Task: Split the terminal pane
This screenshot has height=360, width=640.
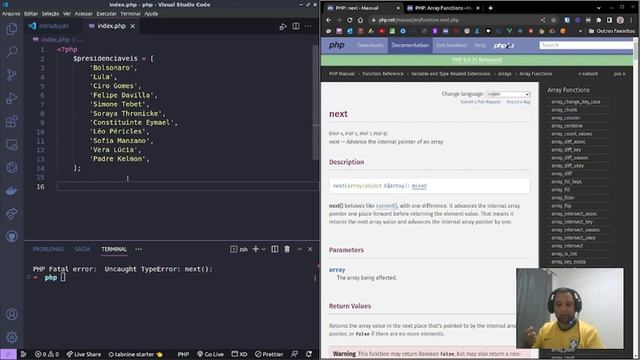Action: (x=275, y=249)
